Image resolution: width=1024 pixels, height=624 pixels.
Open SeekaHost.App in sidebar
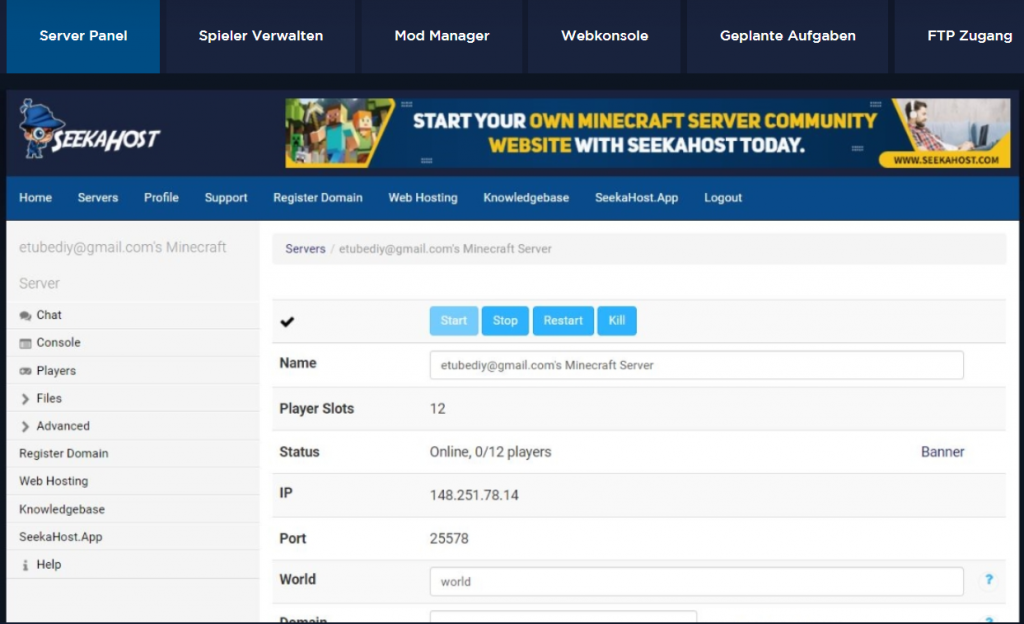[x=61, y=537]
